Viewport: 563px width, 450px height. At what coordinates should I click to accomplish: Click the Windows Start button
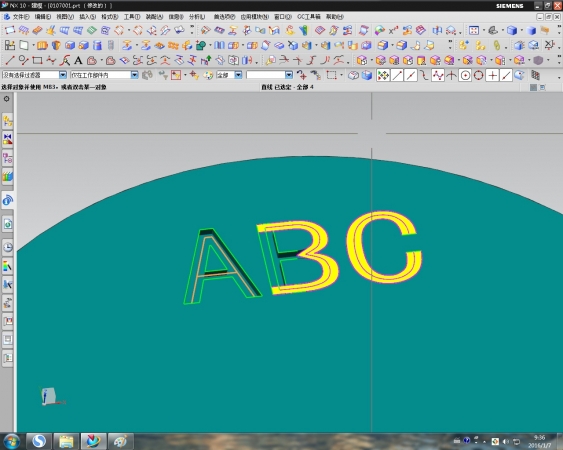click(12, 441)
